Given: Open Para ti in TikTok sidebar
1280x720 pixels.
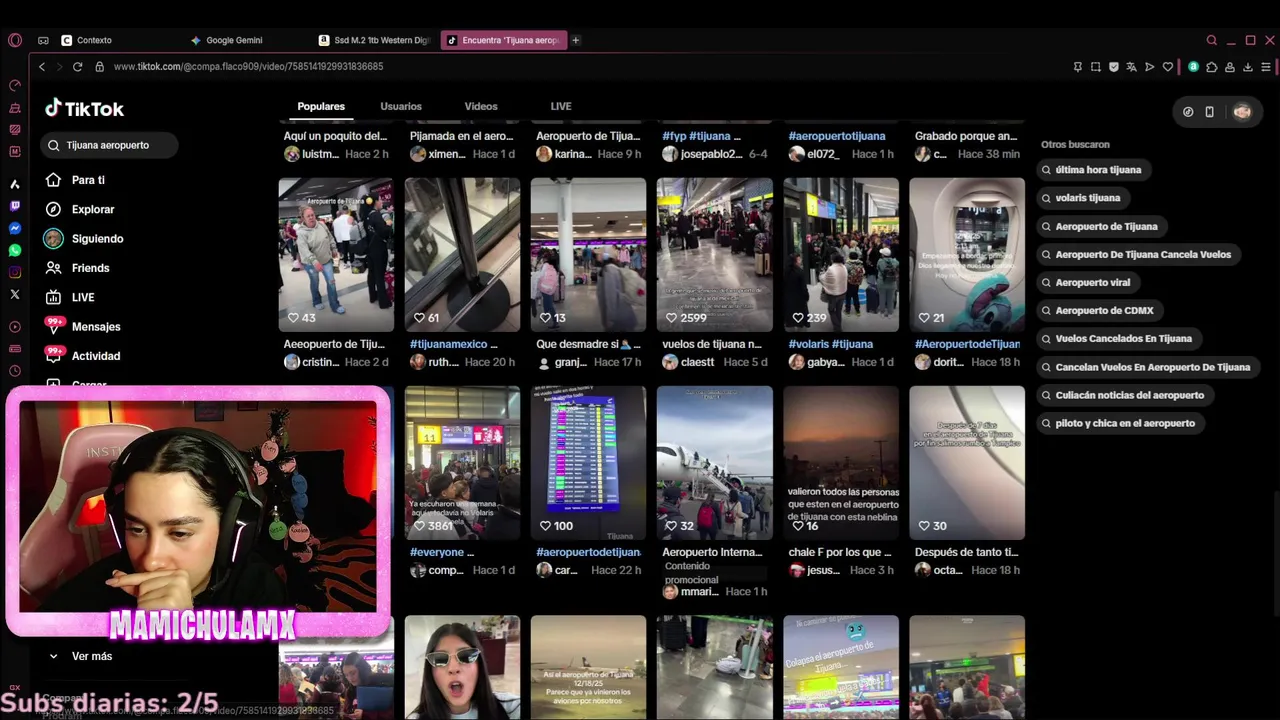Looking at the screenshot, I should click(x=76, y=180).
